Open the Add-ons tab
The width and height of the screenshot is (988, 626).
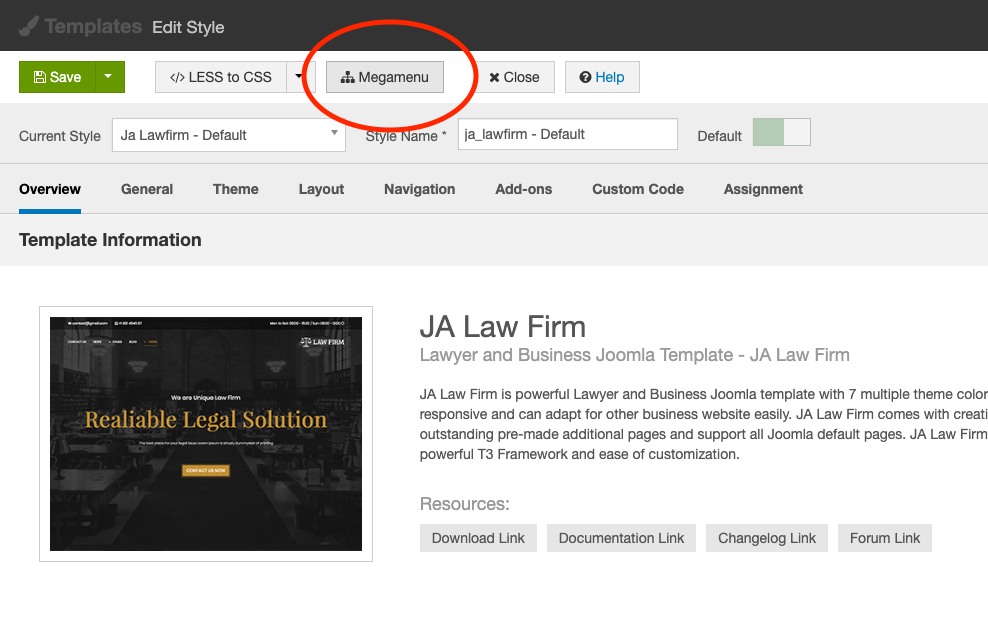pyautogui.click(x=523, y=189)
